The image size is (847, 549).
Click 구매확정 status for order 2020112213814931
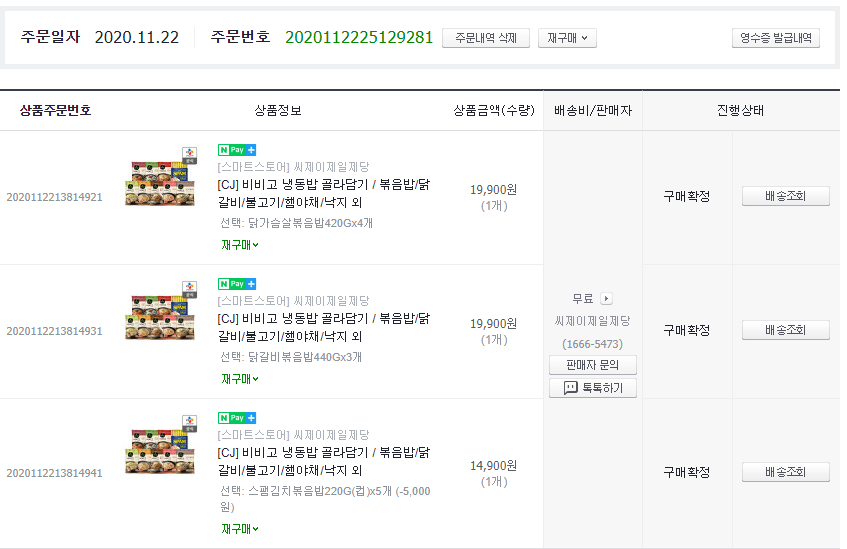click(687, 330)
